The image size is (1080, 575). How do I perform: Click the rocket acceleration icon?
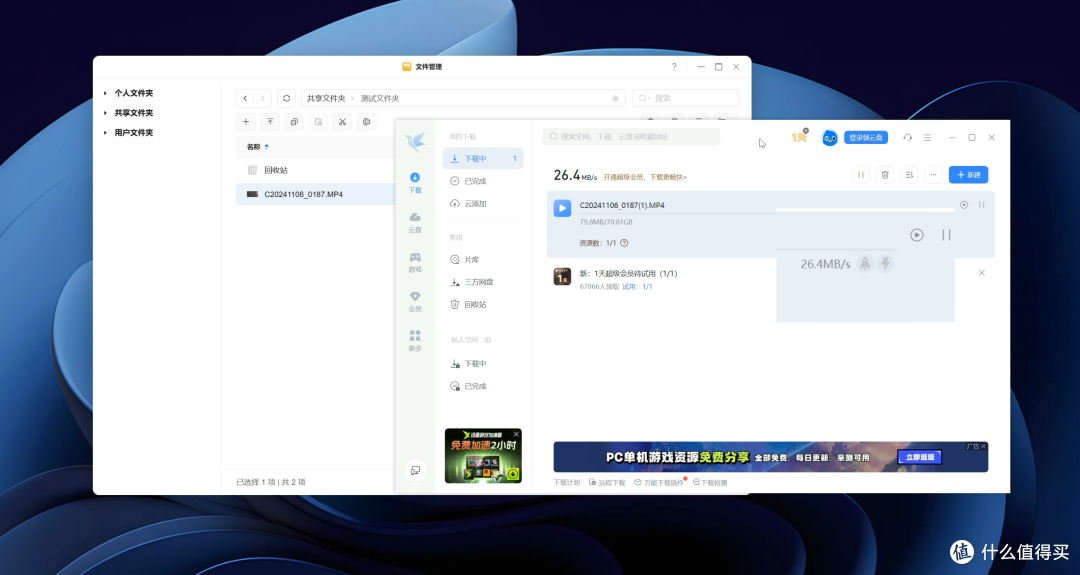coord(865,264)
